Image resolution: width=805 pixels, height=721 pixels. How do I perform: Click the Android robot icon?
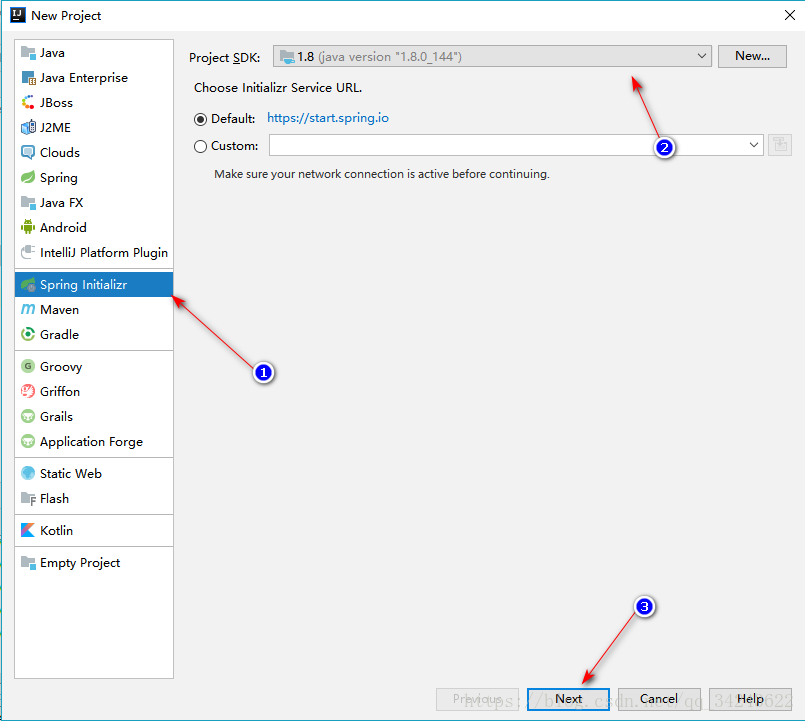28,227
